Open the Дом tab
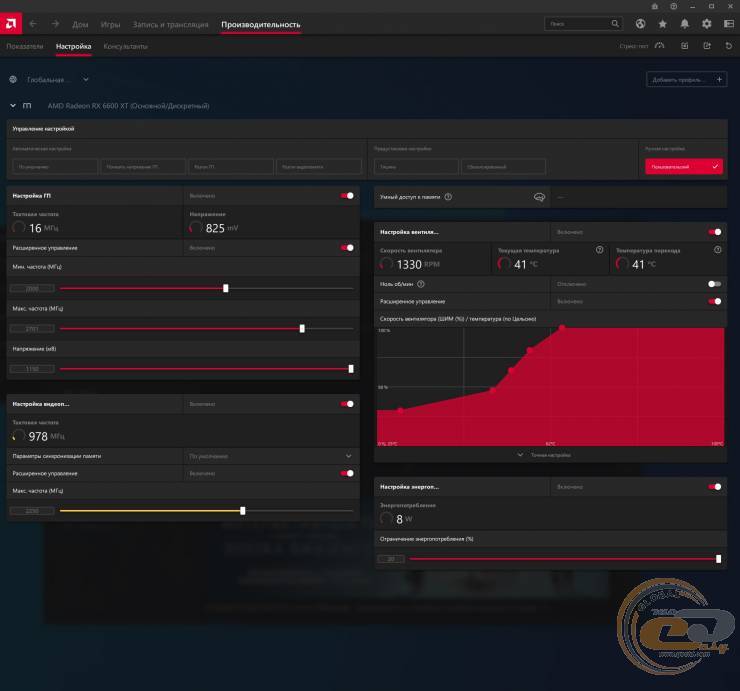The image size is (740, 691). 80,25
